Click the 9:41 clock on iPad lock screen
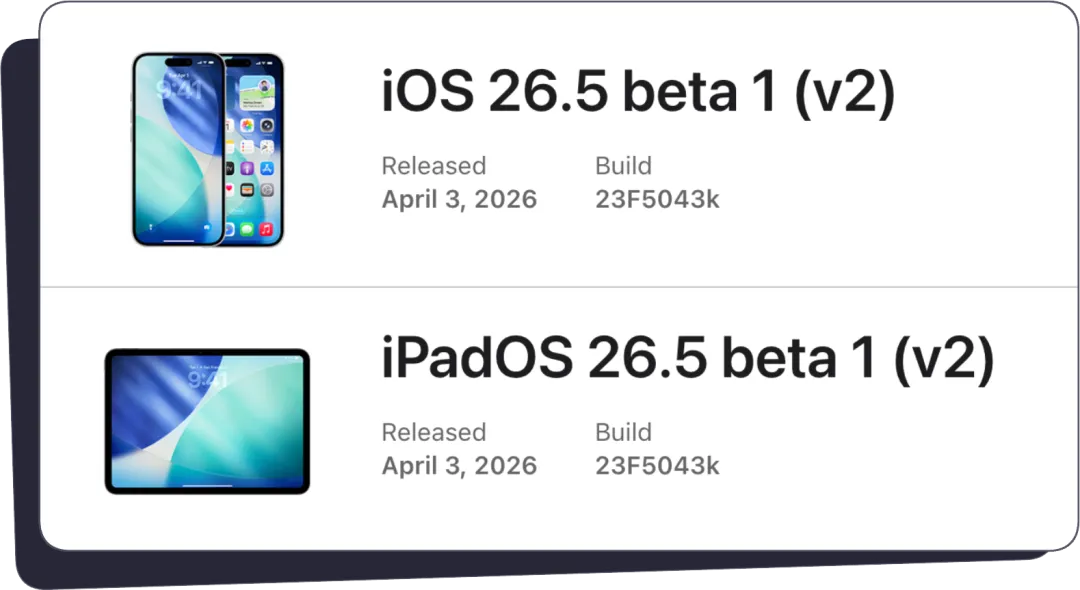 tap(207, 380)
